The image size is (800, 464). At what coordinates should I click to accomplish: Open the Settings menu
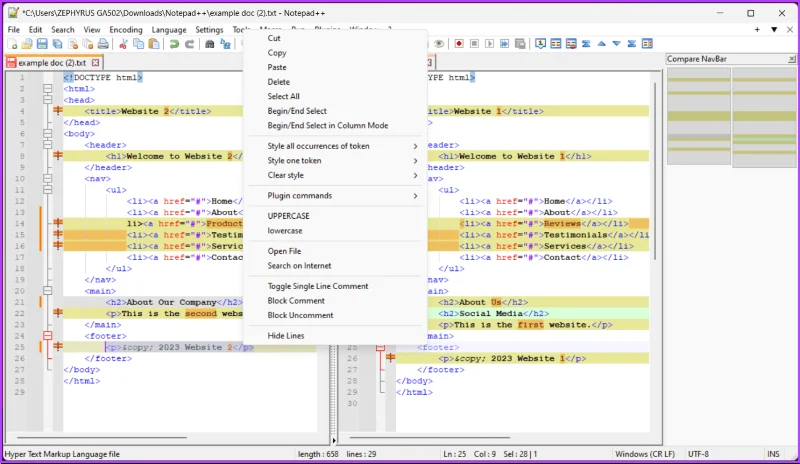click(x=209, y=30)
